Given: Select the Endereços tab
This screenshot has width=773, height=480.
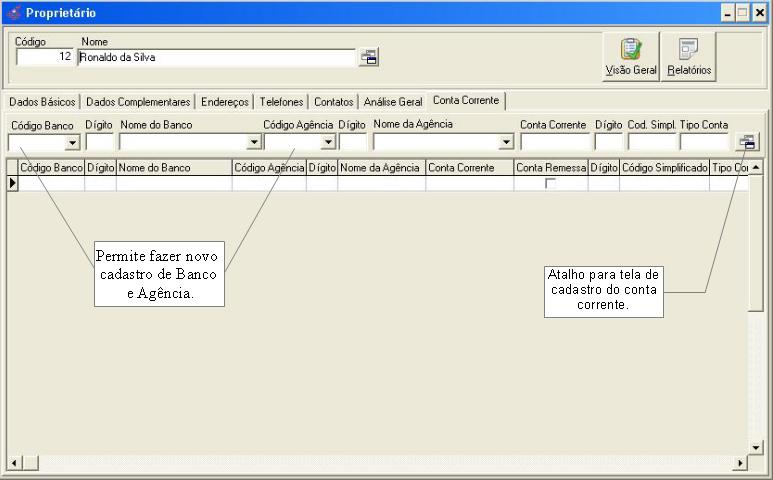Looking at the screenshot, I should 224,102.
